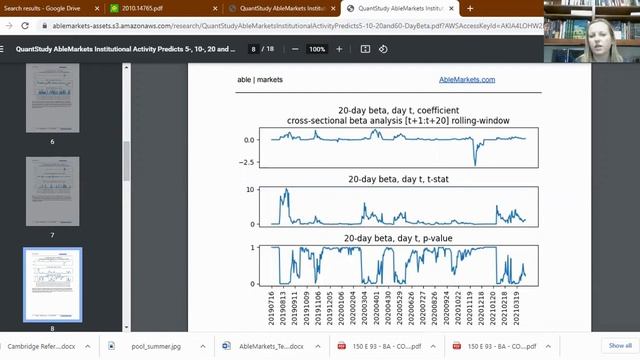The width and height of the screenshot is (640, 360).
Task: Expand options for pool_summer.jpg download
Action: coord(203,346)
